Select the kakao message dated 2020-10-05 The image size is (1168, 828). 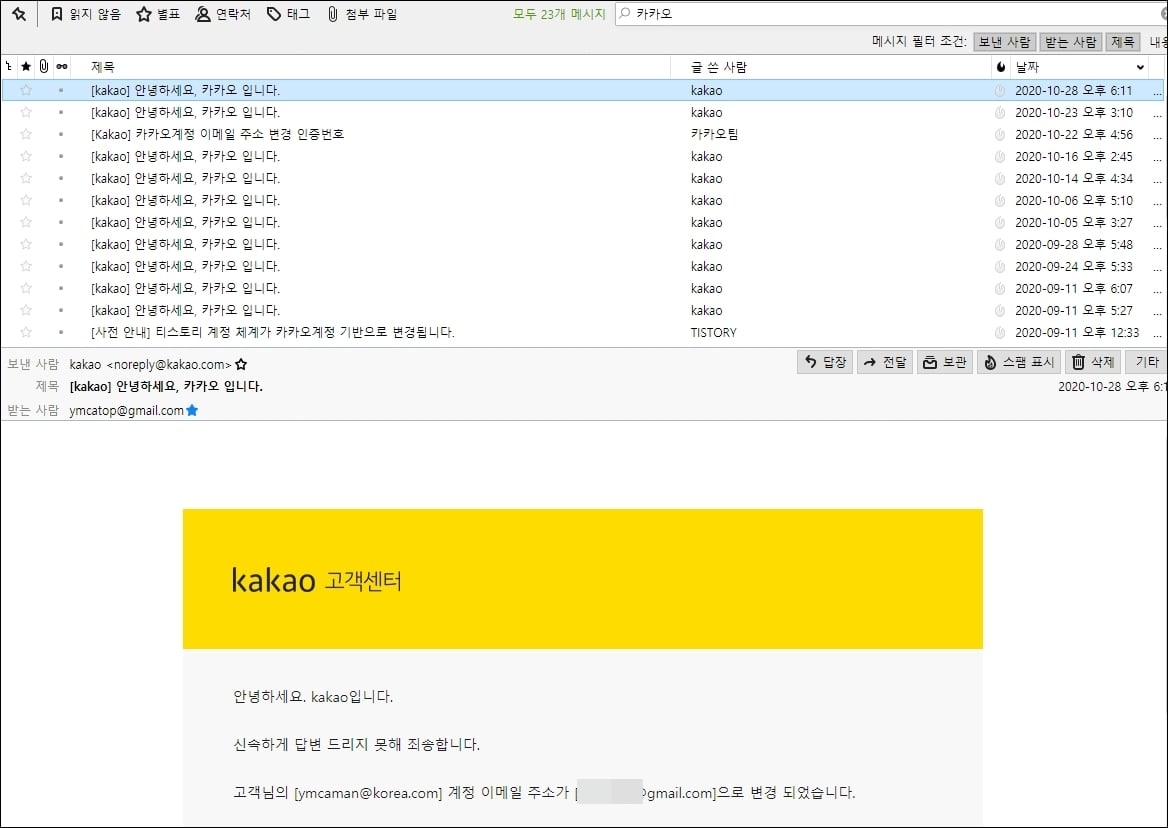(x=583, y=222)
